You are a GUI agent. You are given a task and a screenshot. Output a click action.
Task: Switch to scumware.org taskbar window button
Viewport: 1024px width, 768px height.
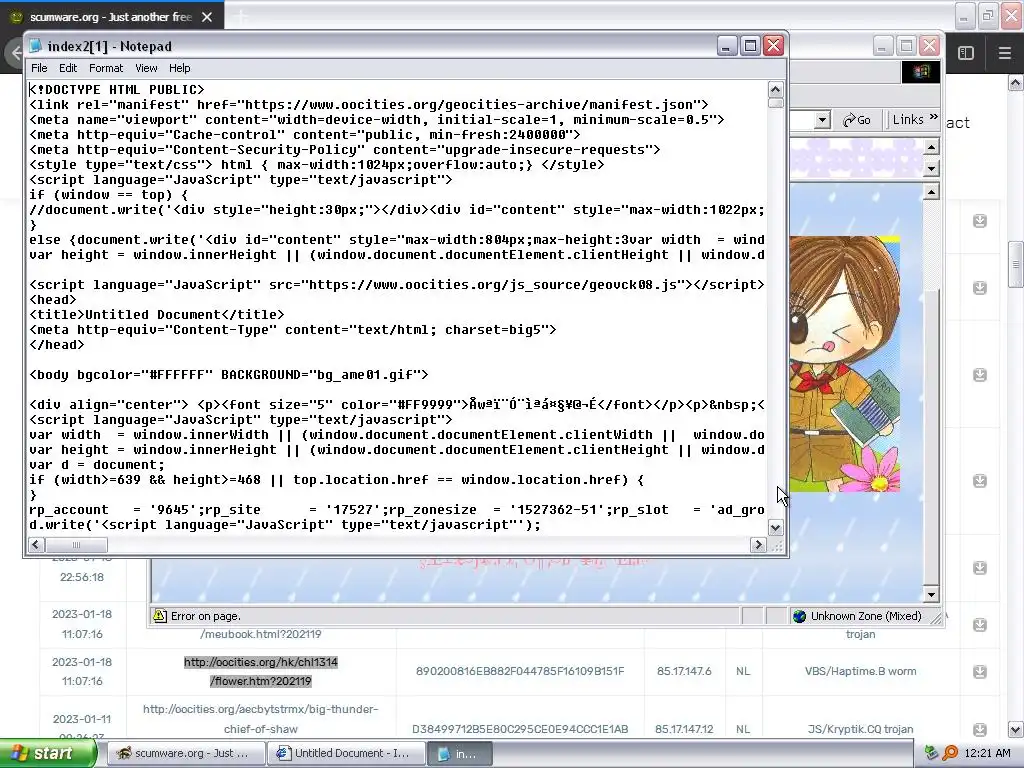click(185, 754)
